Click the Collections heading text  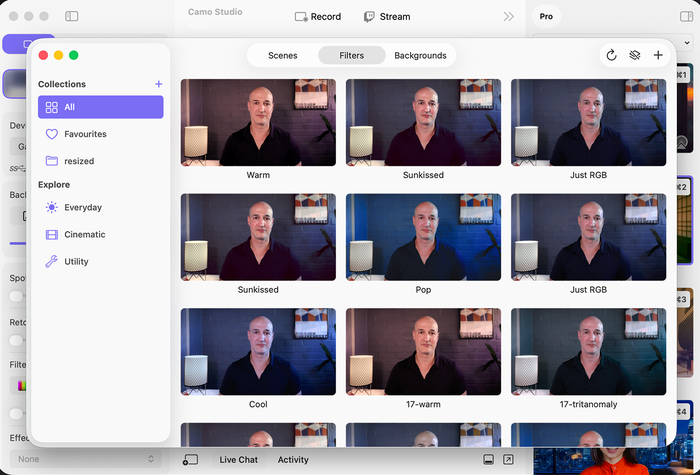point(62,84)
